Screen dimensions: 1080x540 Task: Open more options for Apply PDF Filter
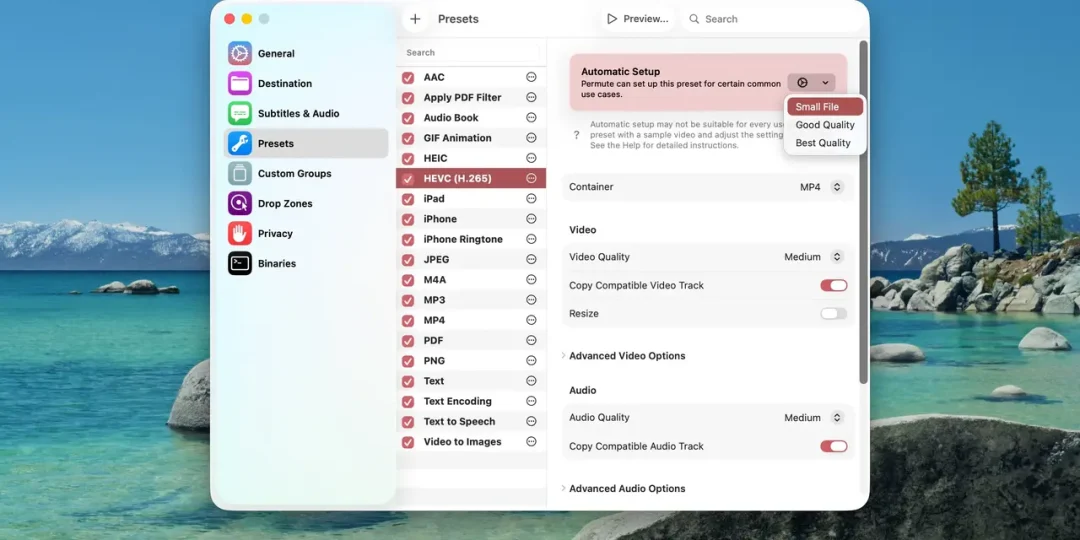coord(531,97)
